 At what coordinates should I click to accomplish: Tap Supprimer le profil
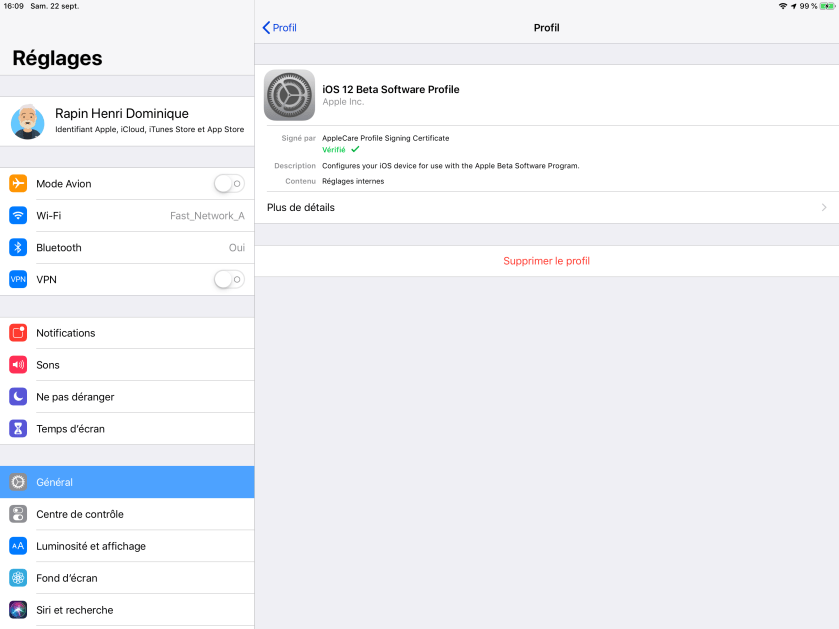click(x=546, y=261)
